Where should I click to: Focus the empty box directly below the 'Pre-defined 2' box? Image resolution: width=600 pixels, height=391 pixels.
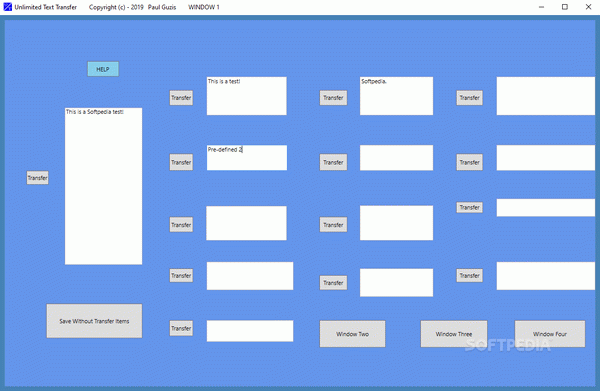246,223
